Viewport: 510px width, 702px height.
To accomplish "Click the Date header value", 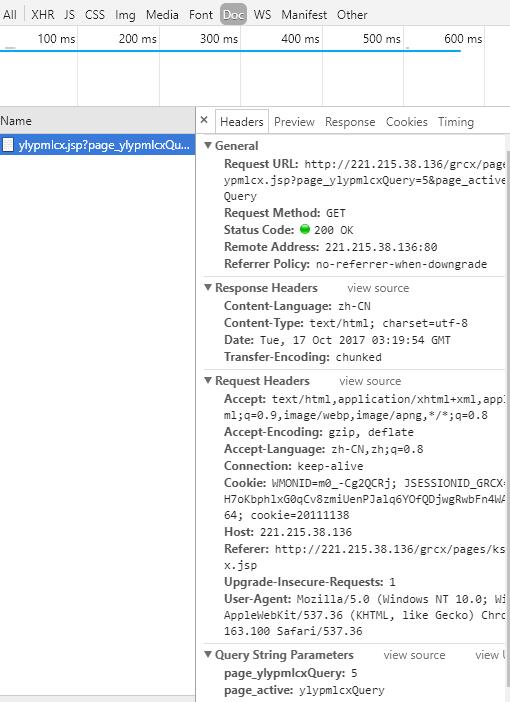I will (355, 340).
